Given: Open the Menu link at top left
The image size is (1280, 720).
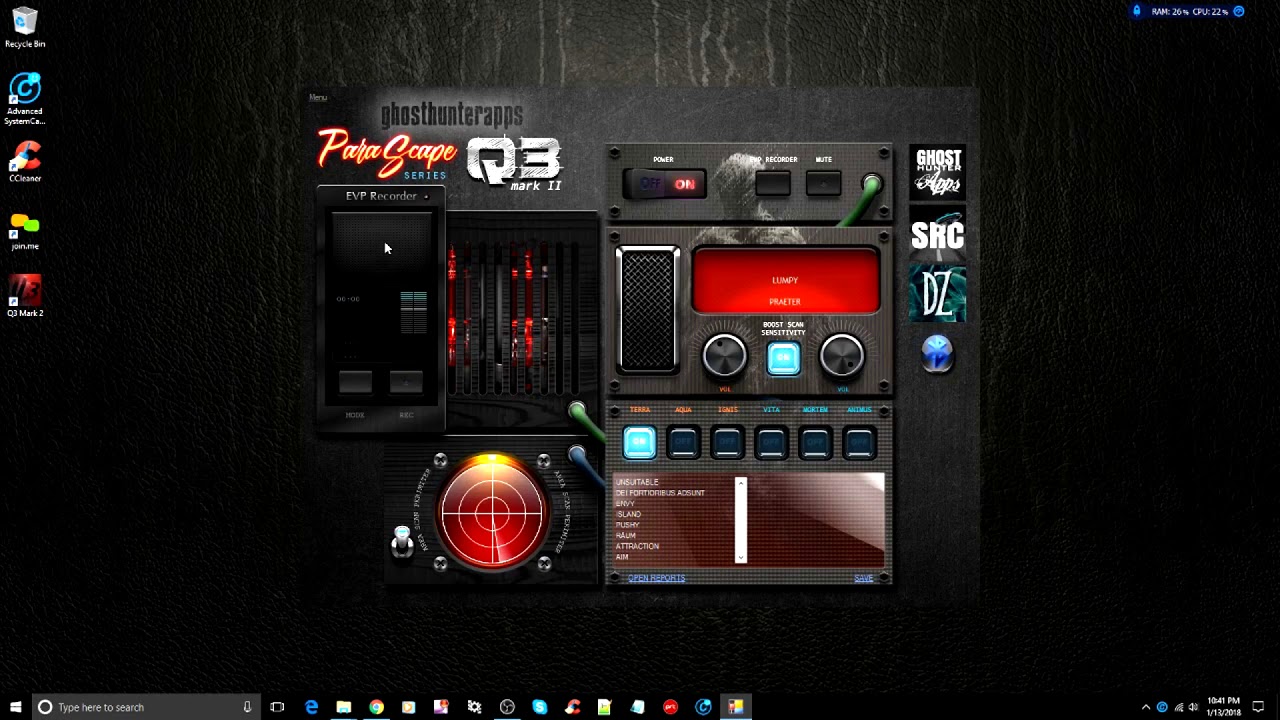Looking at the screenshot, I should [x=318, y=97].
